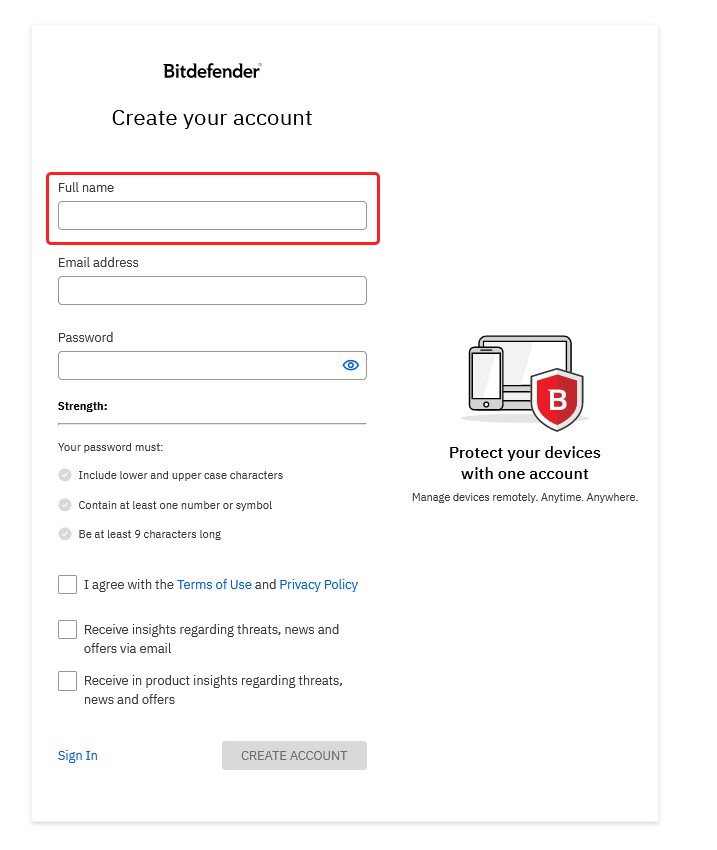Focus the Email address field

point(212,291)
